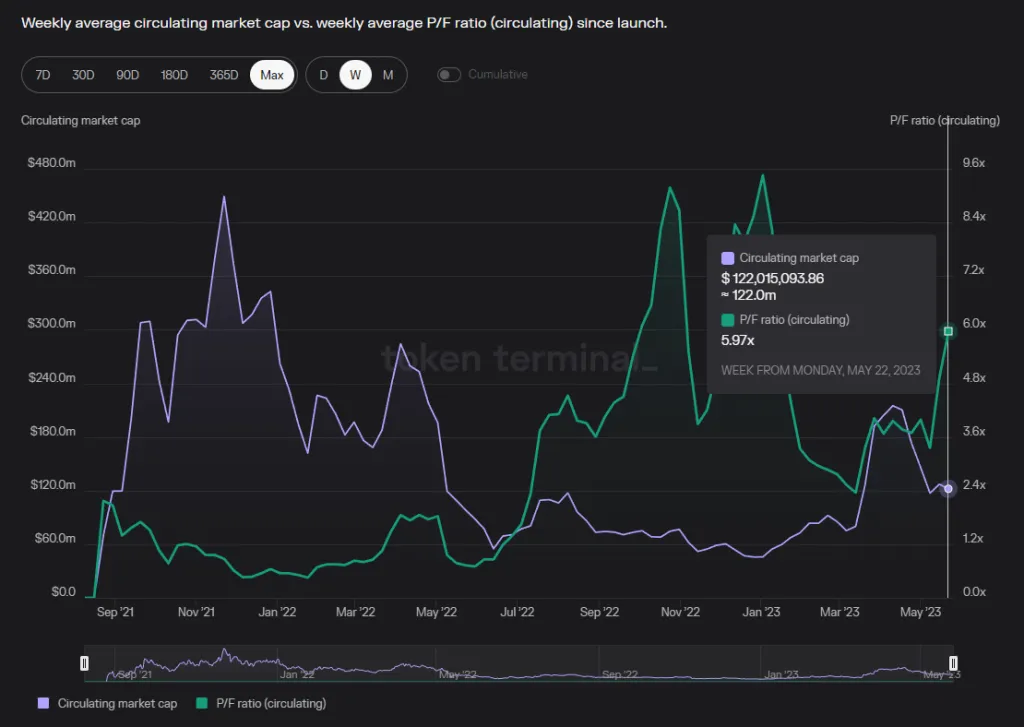1024x727 pixels.
Task: Toggle the P/F ratio (circulating) legend item
Action: coord(262,703)
